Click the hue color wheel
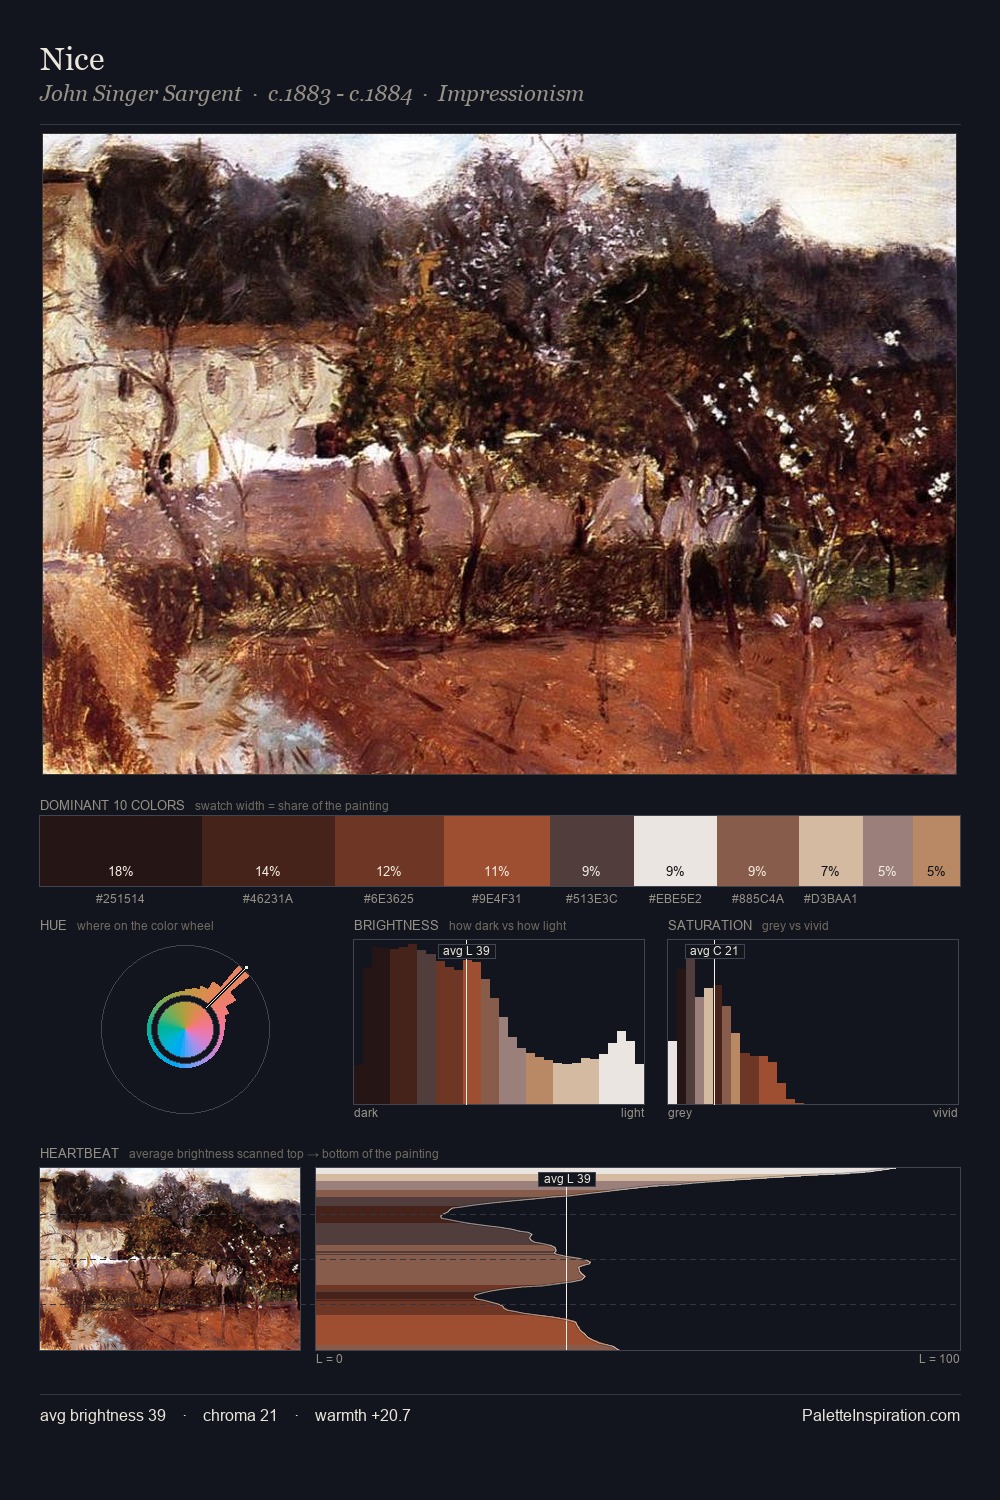 pyautogui.click(x=185, y=1029)
